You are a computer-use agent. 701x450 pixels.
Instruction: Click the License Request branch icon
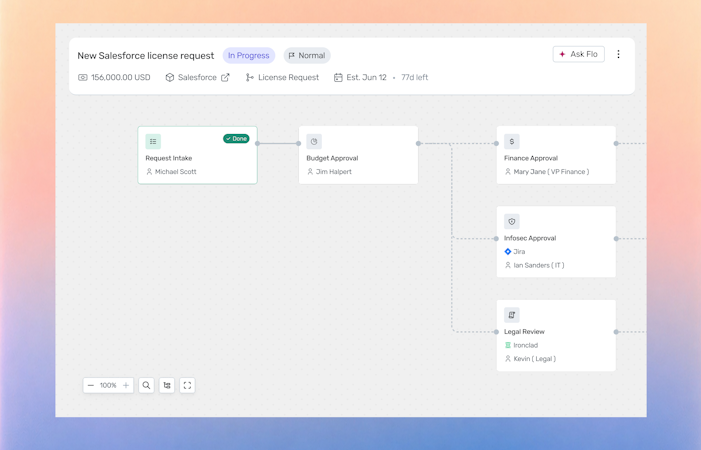(x=249, y=77)
